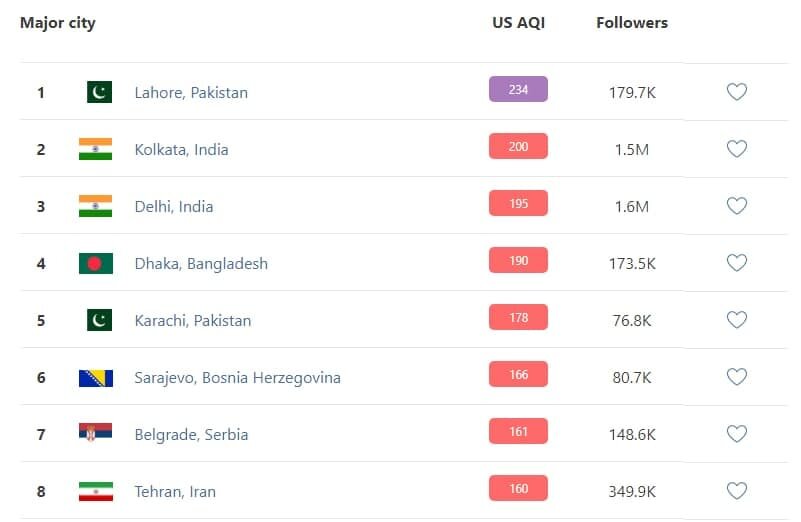Click the Major city column header
801x522 pixels.
(58, 22)
